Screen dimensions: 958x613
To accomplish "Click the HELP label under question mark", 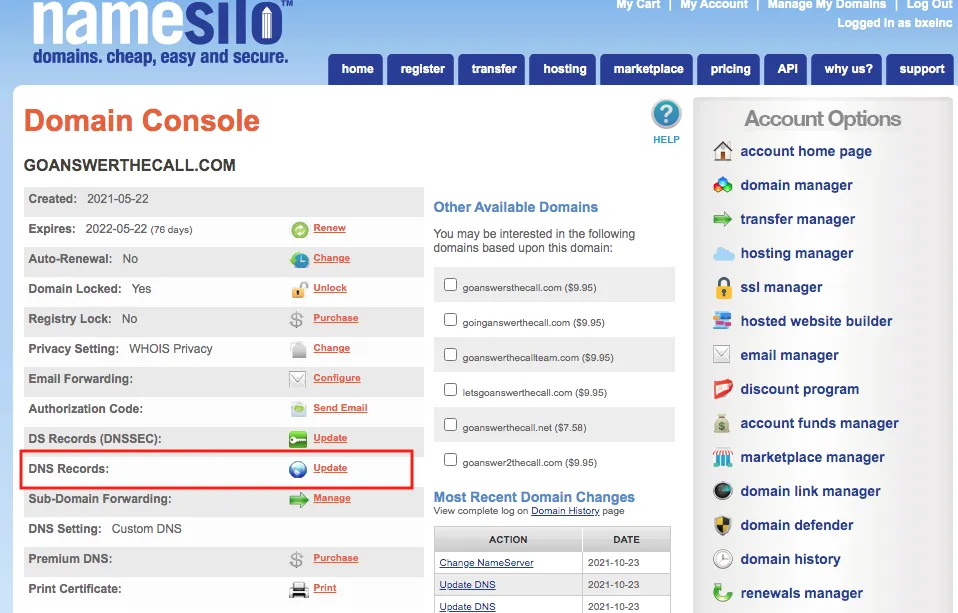I will point(666,140).
